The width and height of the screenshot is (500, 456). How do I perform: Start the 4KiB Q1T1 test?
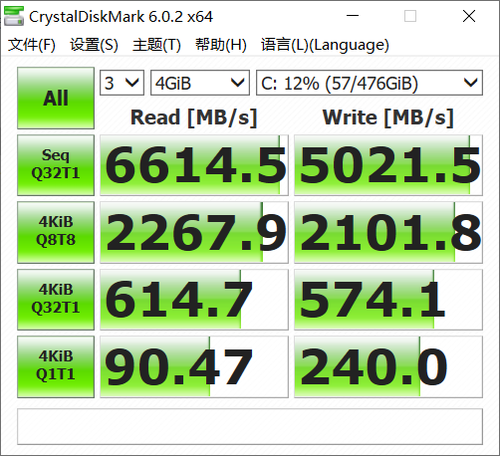[x=56, y=366]
